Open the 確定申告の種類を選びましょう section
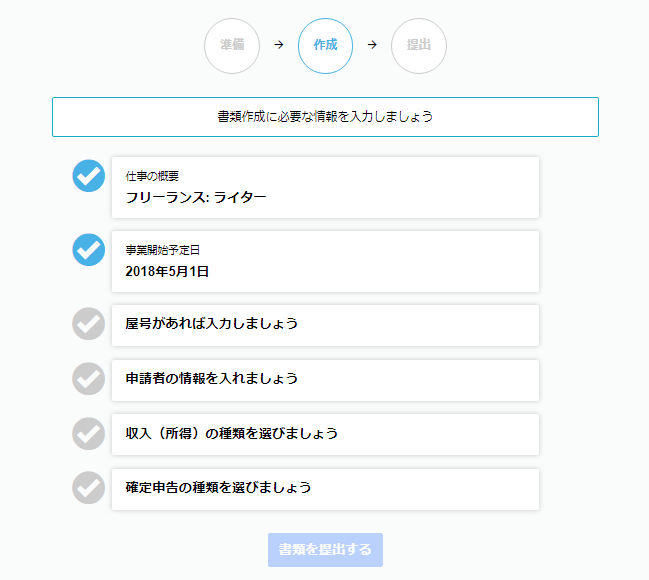Image resolution: width=649 pixels, height=580 pixels. coord(325,489)
